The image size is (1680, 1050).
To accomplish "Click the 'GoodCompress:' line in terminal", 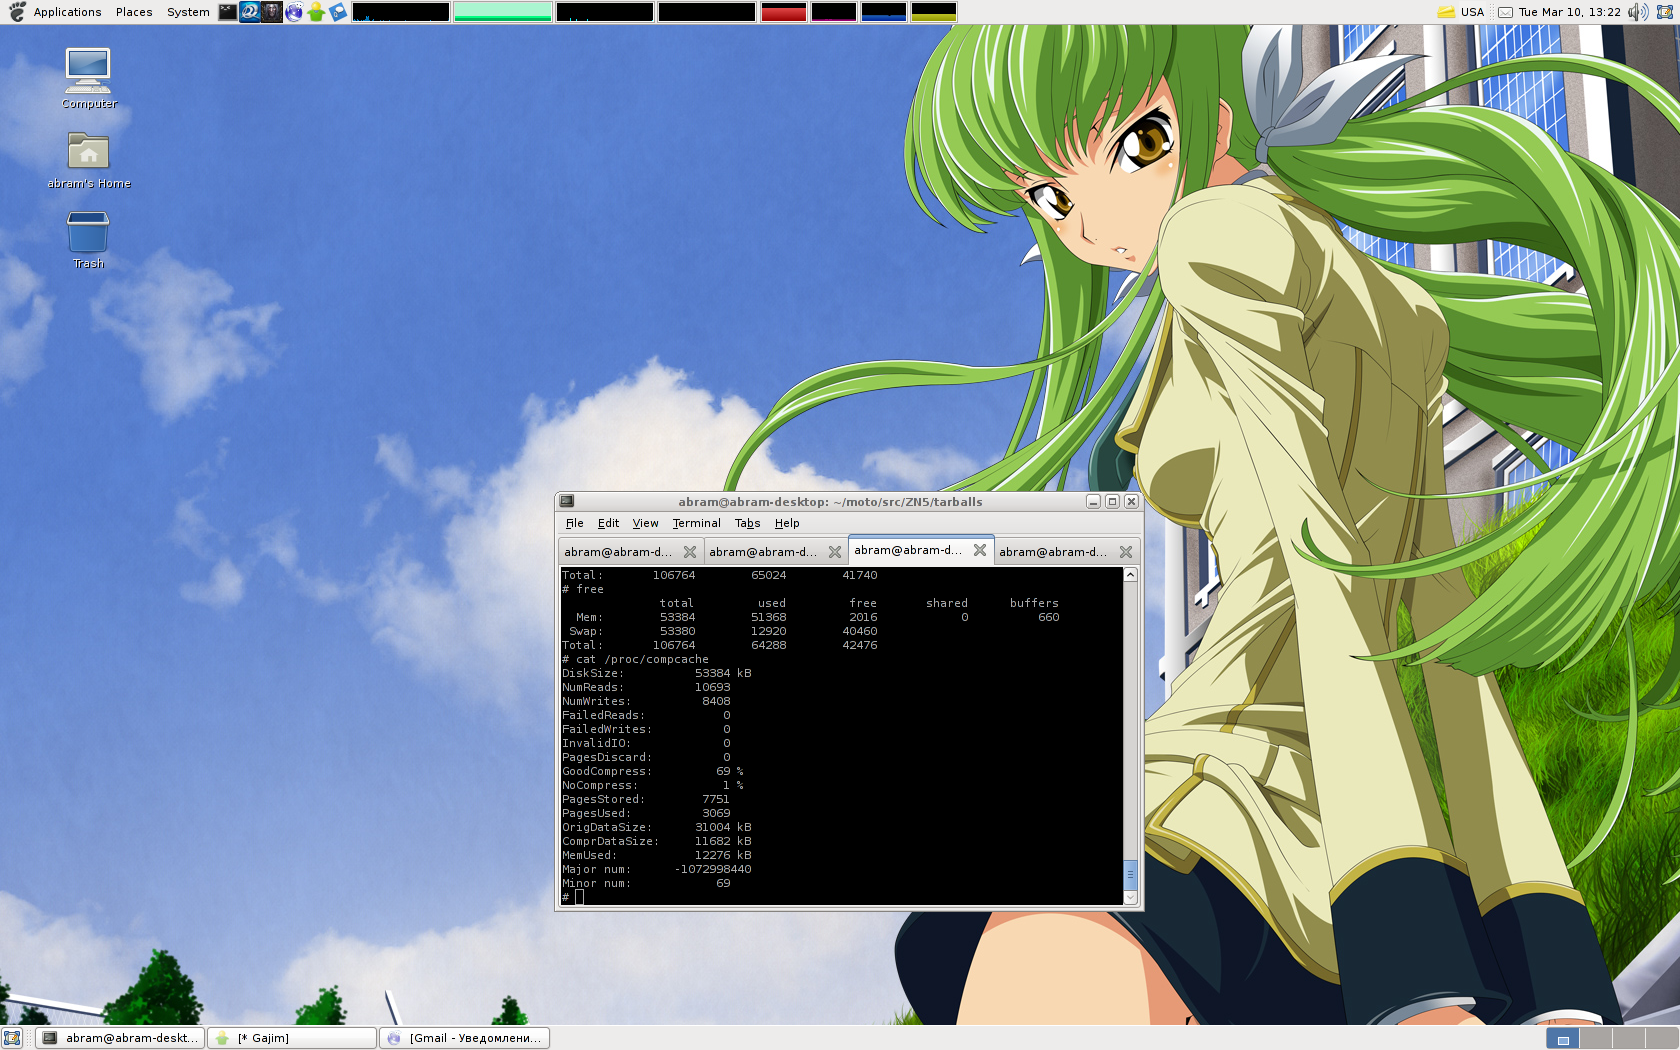I will point(652,771).
